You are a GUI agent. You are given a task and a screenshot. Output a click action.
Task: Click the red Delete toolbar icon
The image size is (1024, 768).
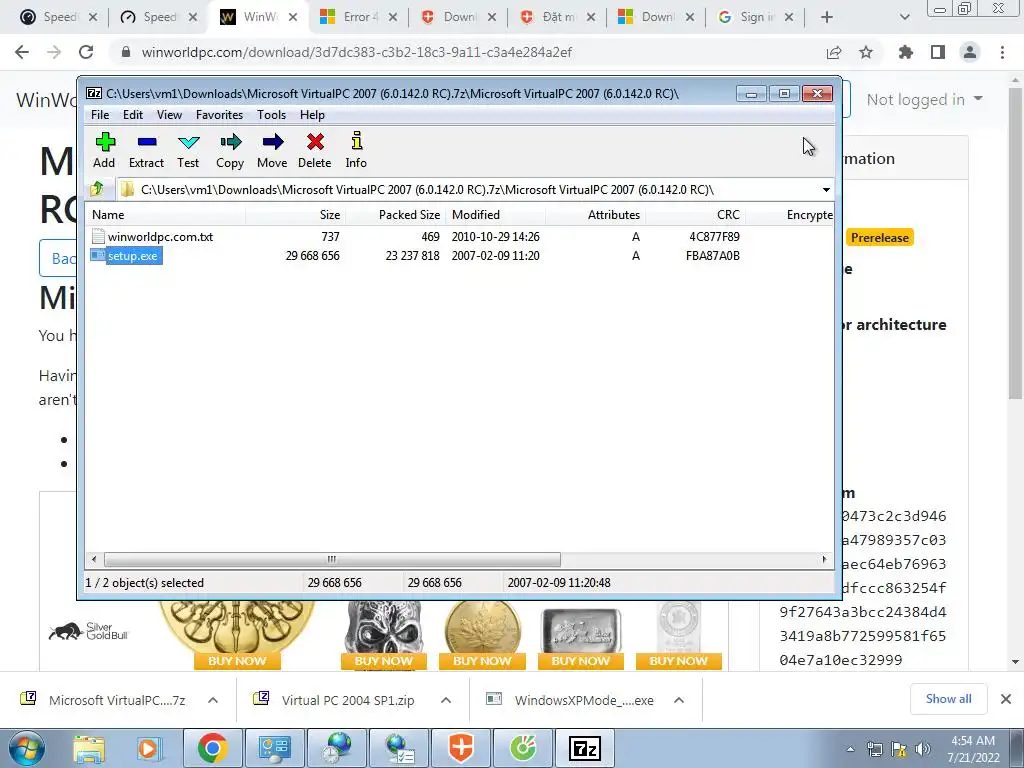pos(315,150)
